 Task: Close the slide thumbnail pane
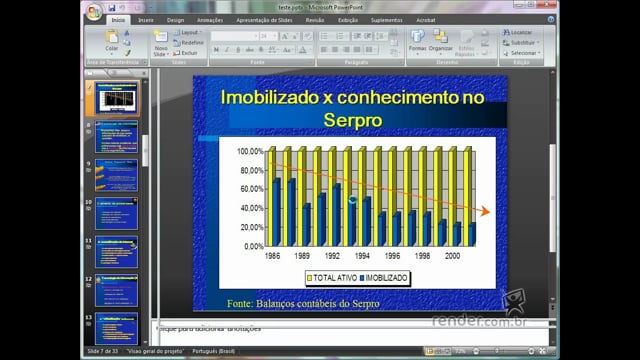pos(144,73)
